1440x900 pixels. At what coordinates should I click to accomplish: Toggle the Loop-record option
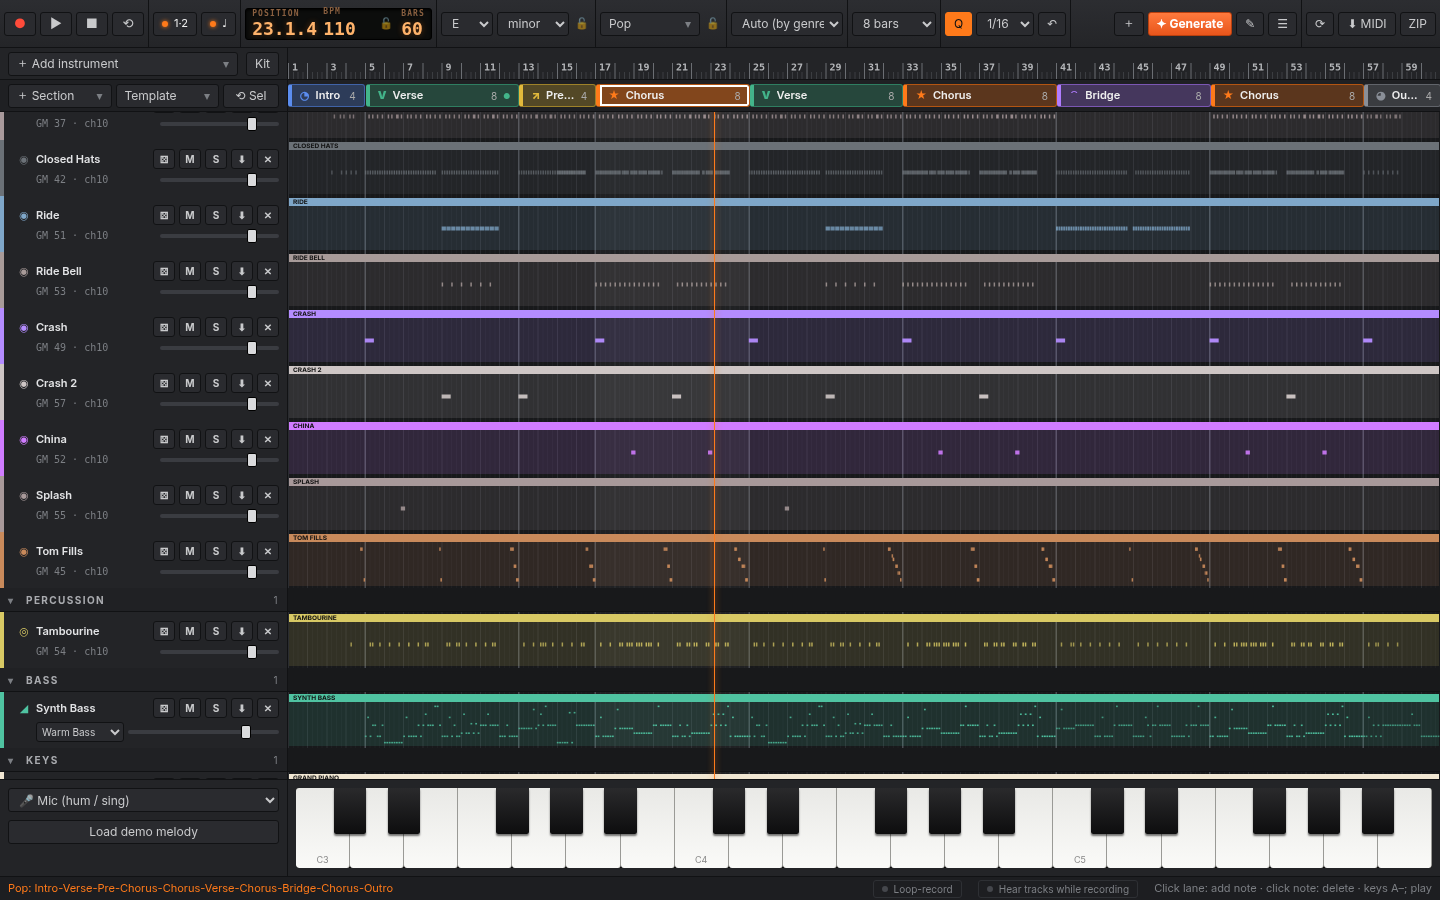pyautogui.click(x=917, y=889)
